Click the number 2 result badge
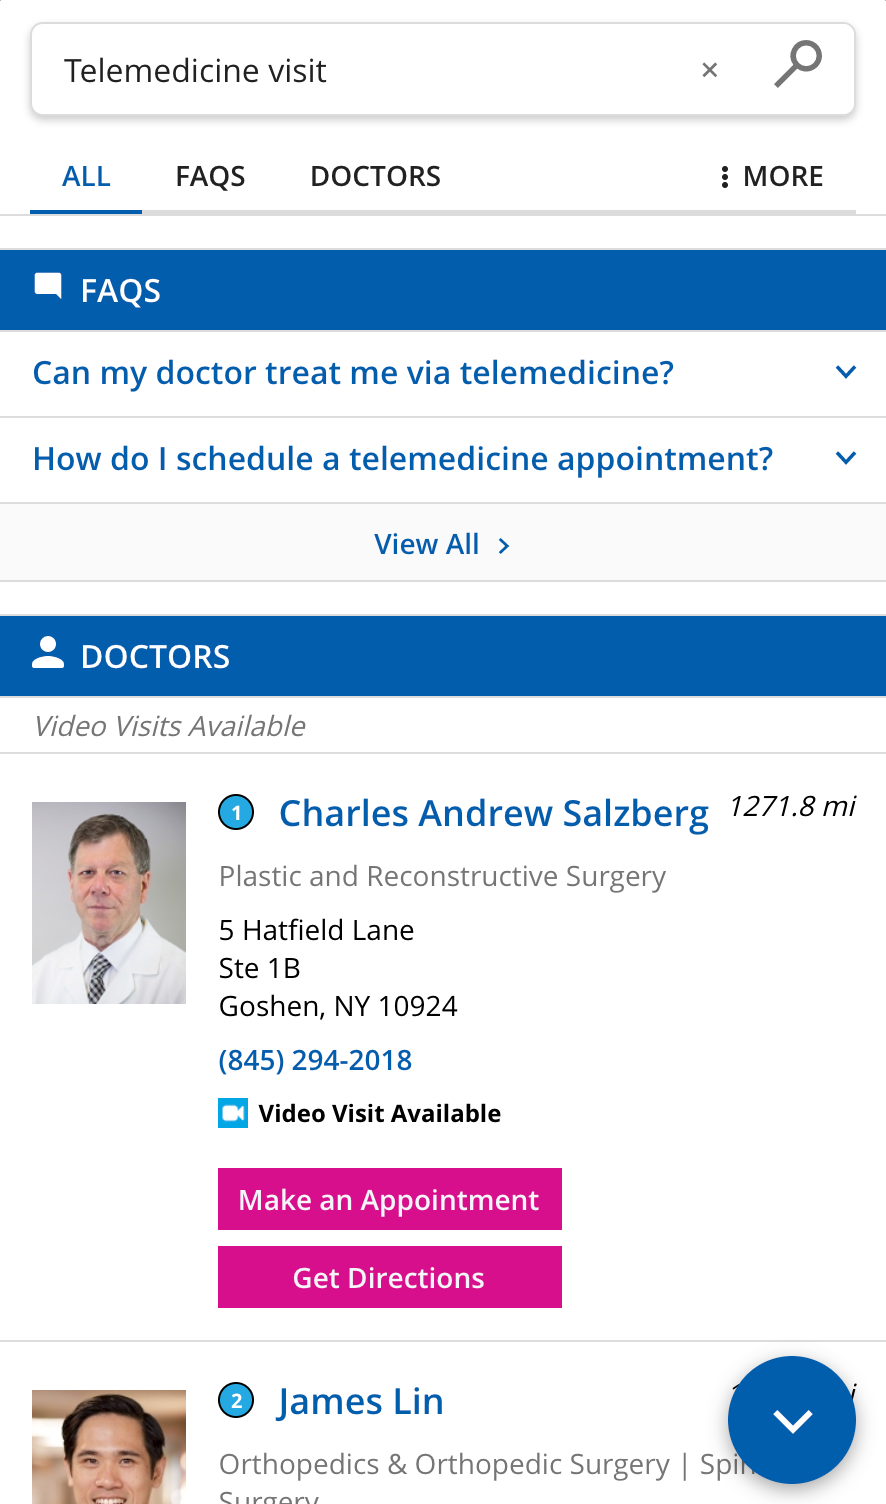886x1504 pixels. click(x=237, y=1401)
